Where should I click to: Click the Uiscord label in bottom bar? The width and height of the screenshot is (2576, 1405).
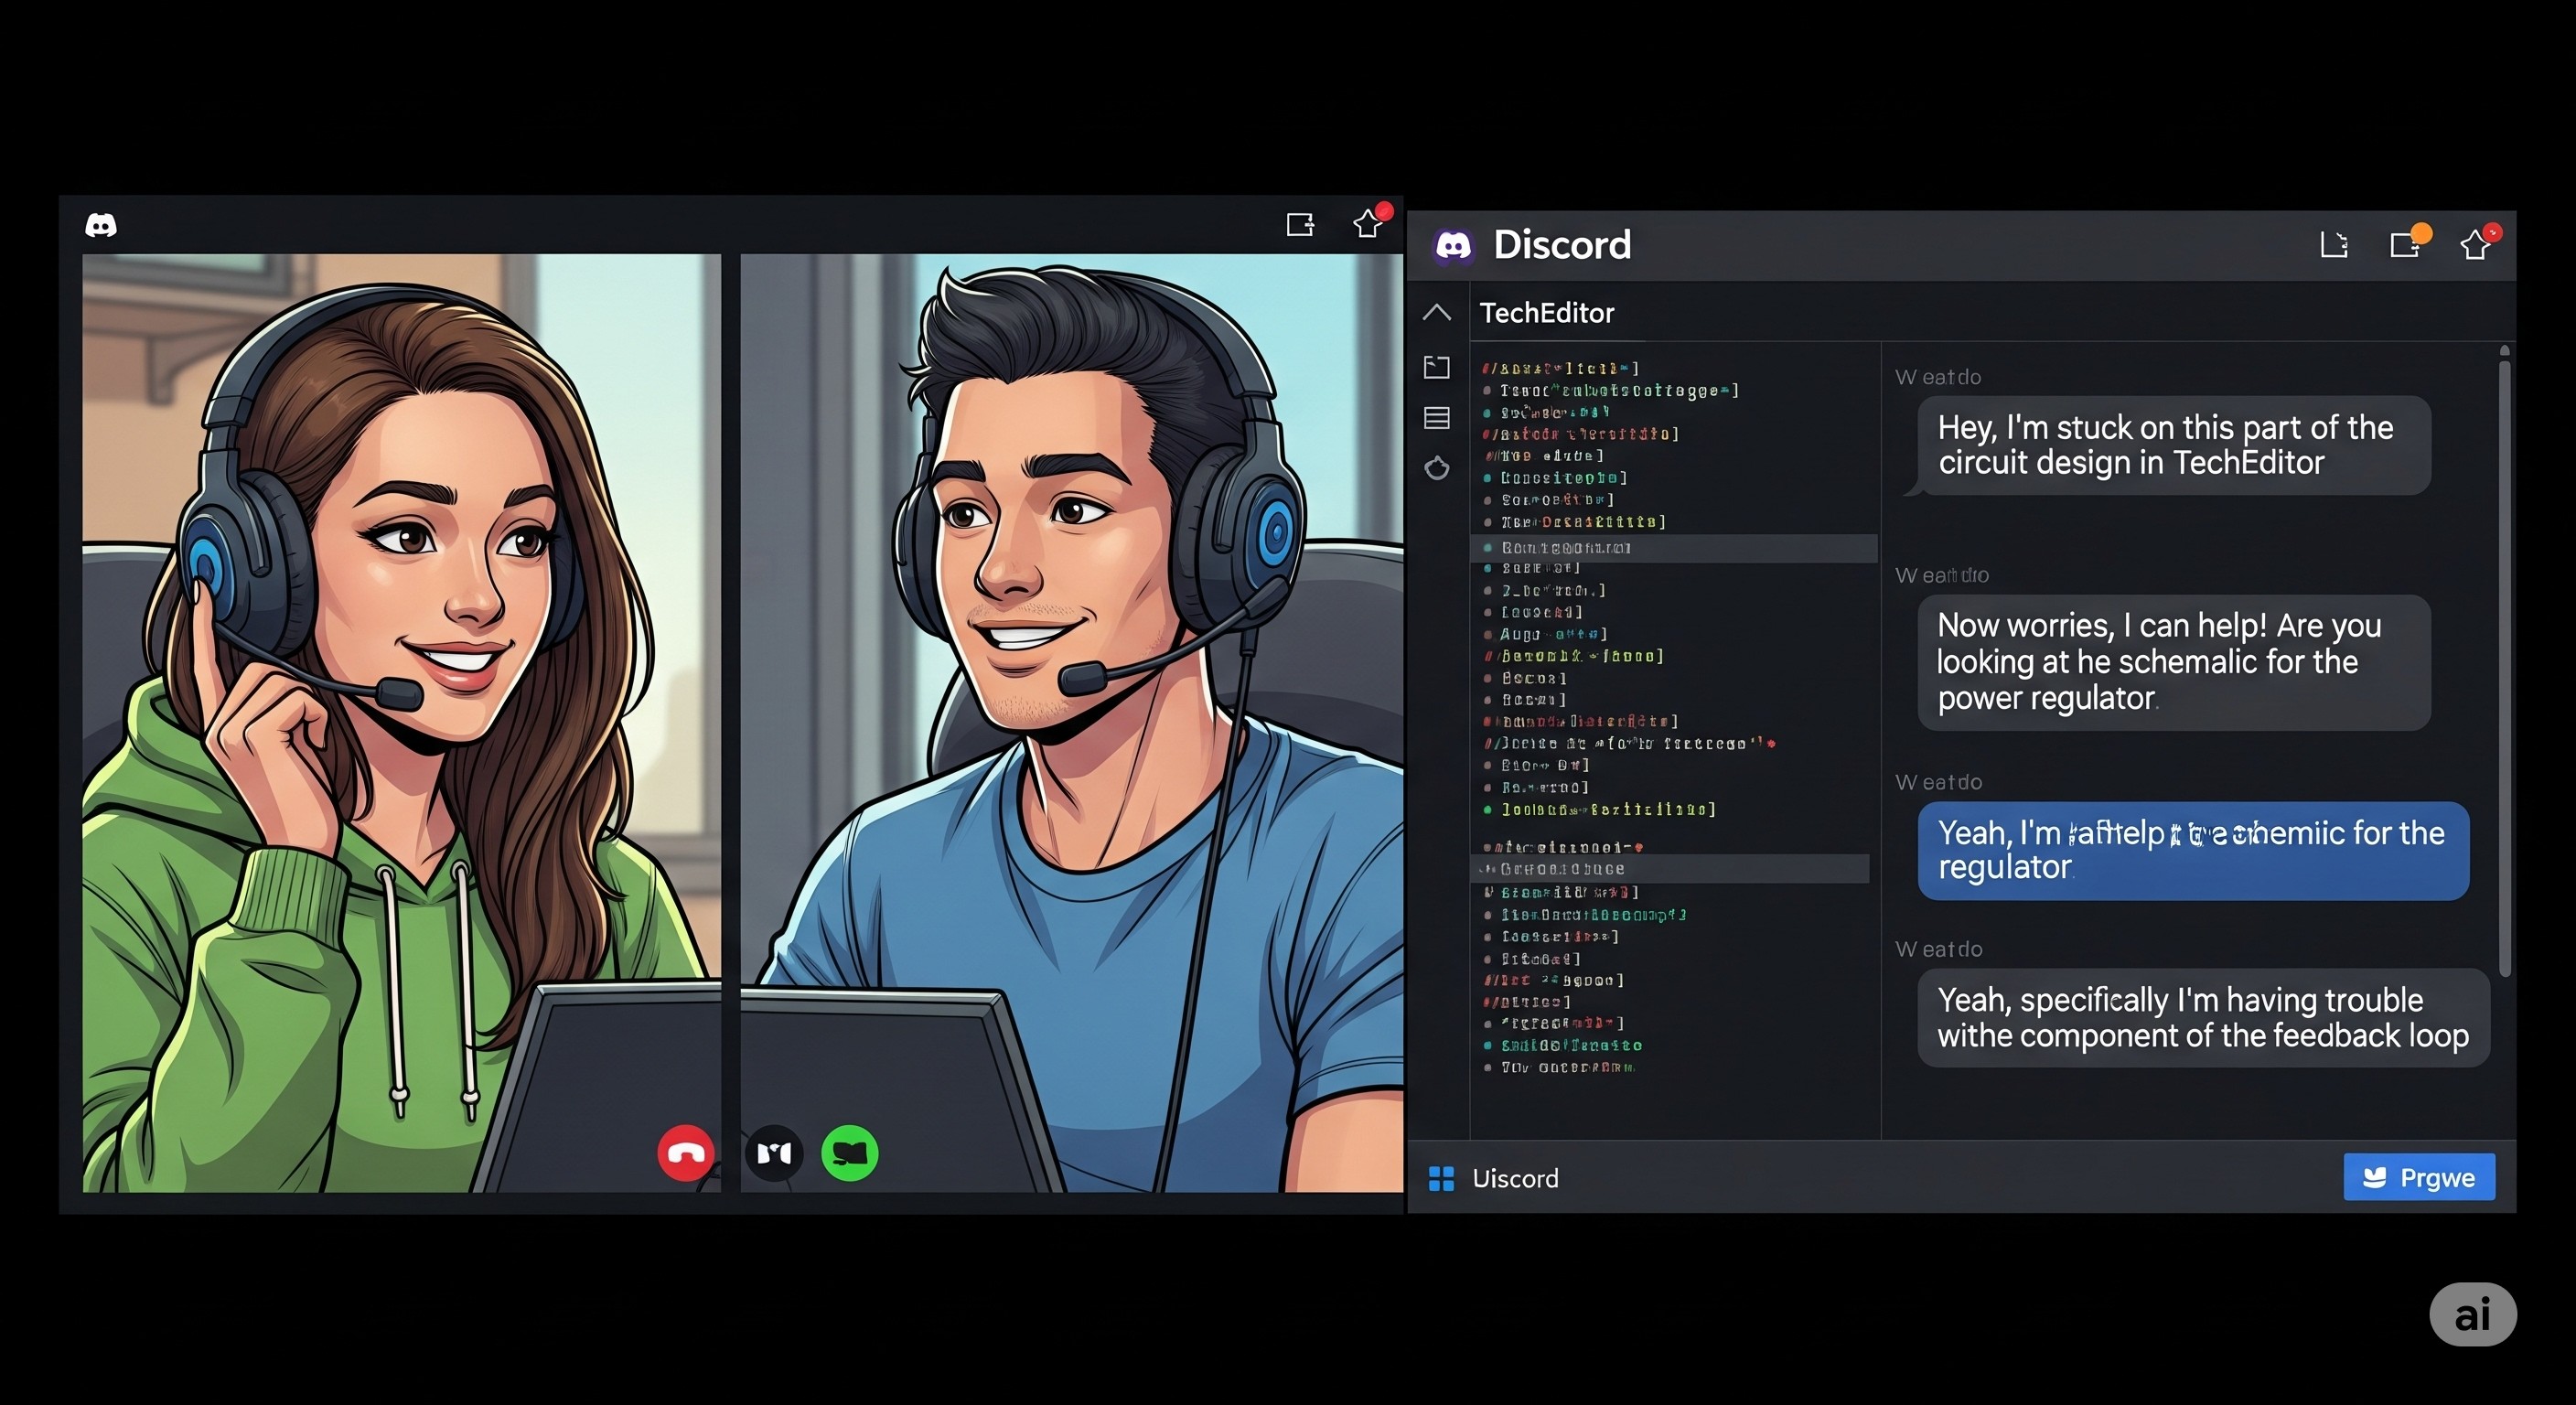click(x=1515, y=1179)
